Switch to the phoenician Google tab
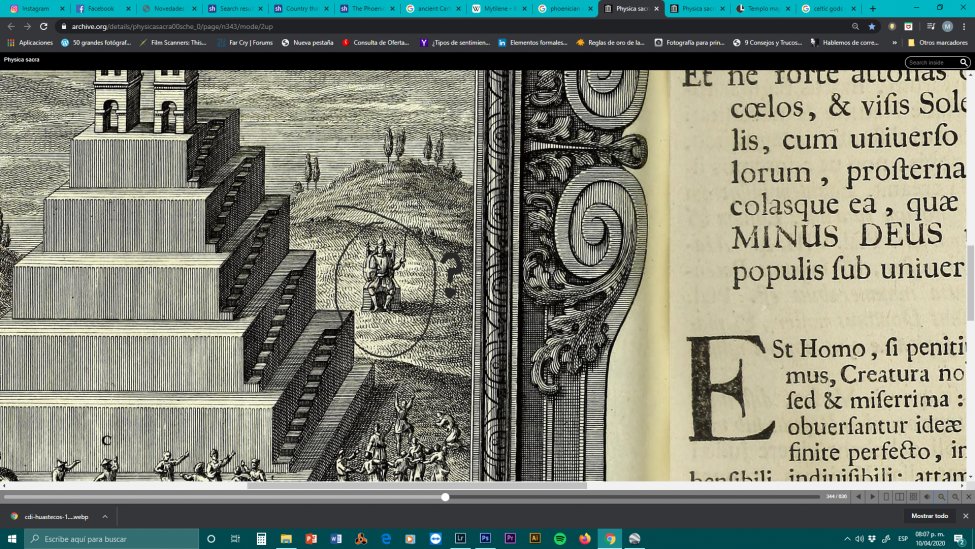 point(564,9)
